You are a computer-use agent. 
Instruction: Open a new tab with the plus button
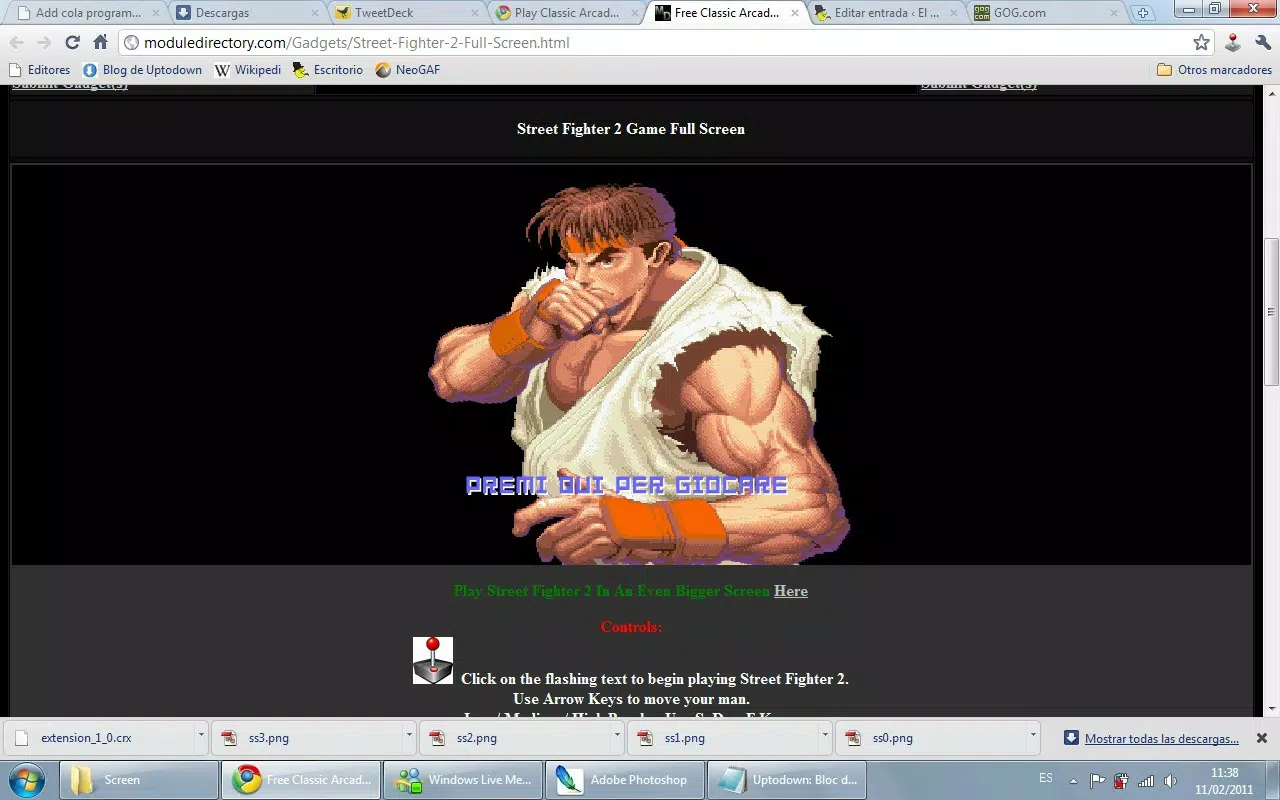1142,13
